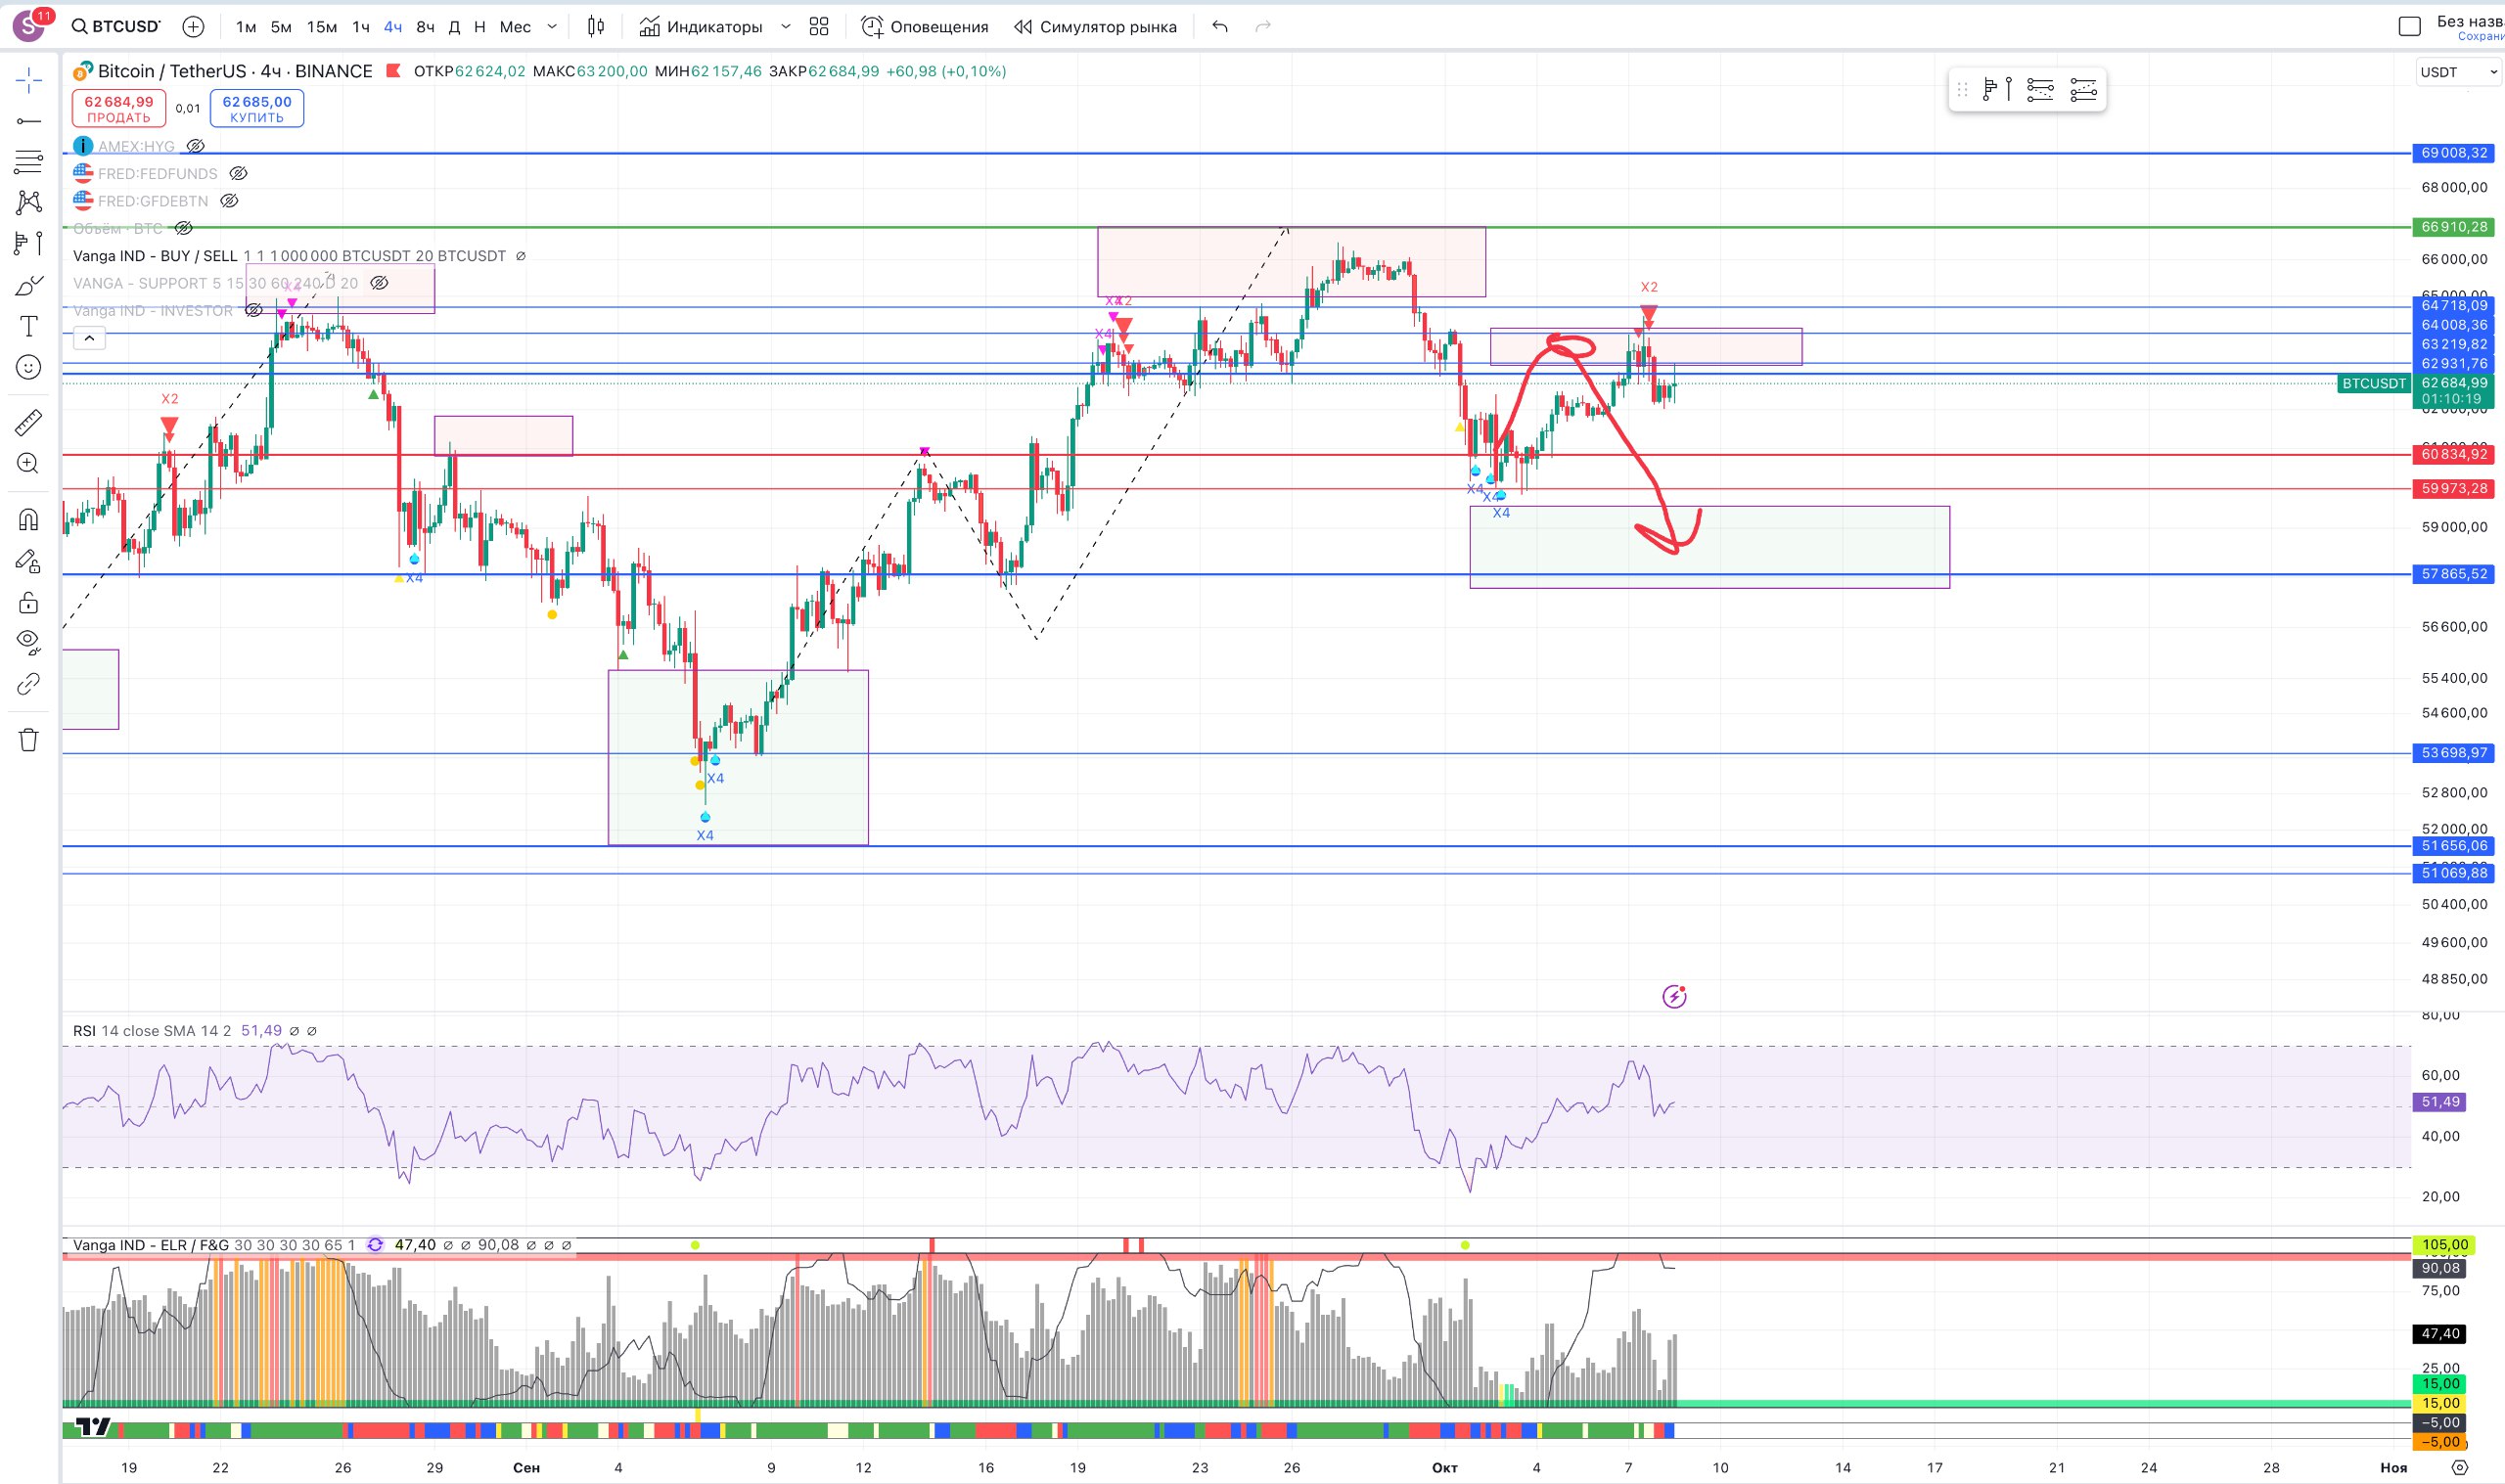Screen dimensions: 2505x1484
Task: Open the time axis settings gear icon
Action: (x=2460, y=1468)
